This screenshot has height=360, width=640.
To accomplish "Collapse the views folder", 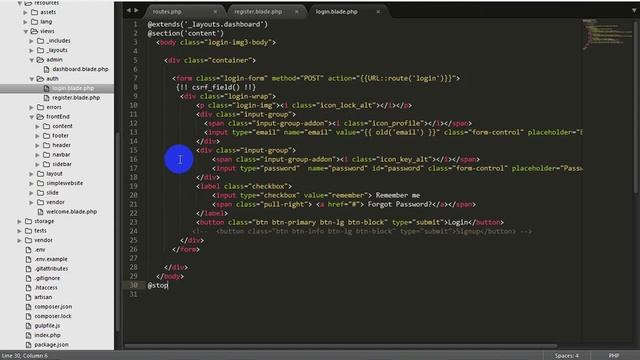I will (x=26, y=31).
